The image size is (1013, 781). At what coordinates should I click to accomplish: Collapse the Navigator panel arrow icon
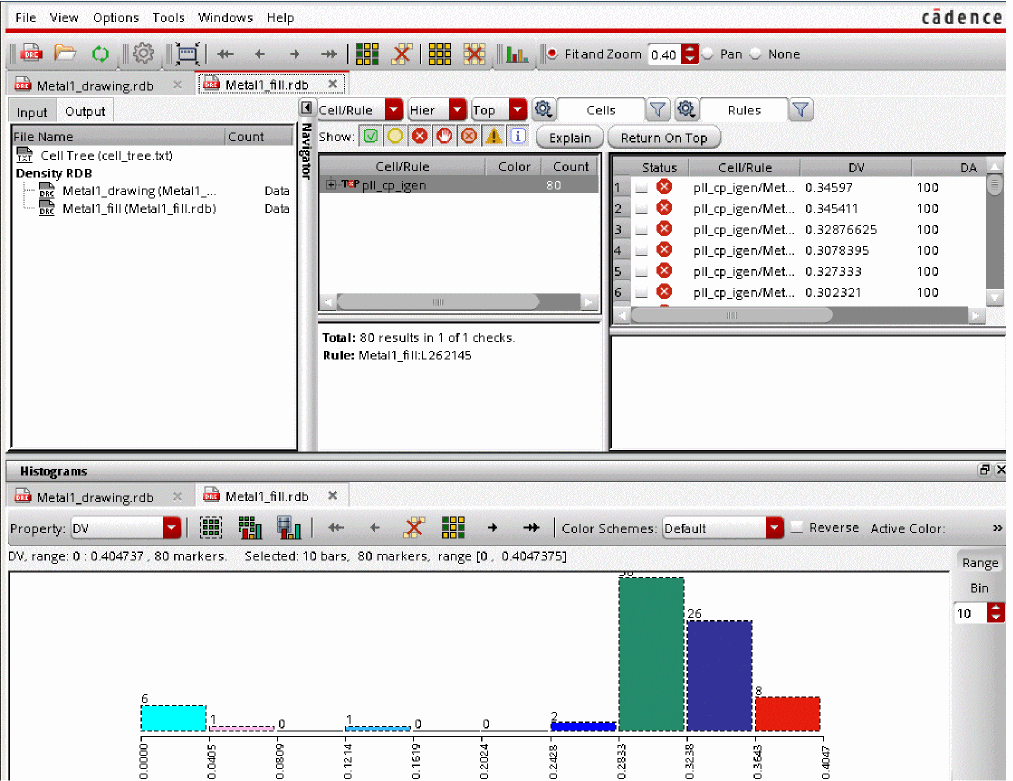tap(307, 108)
